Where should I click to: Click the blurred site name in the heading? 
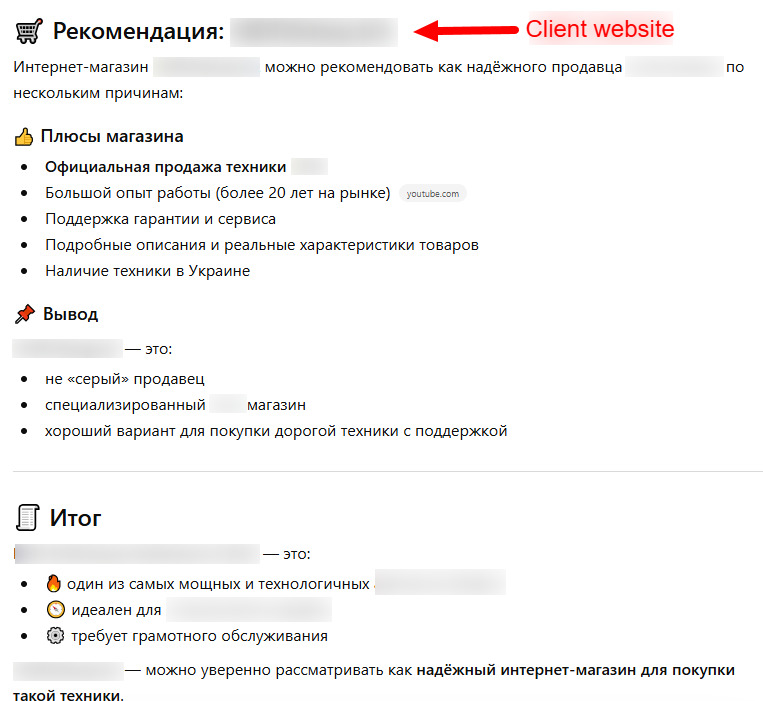314,32
